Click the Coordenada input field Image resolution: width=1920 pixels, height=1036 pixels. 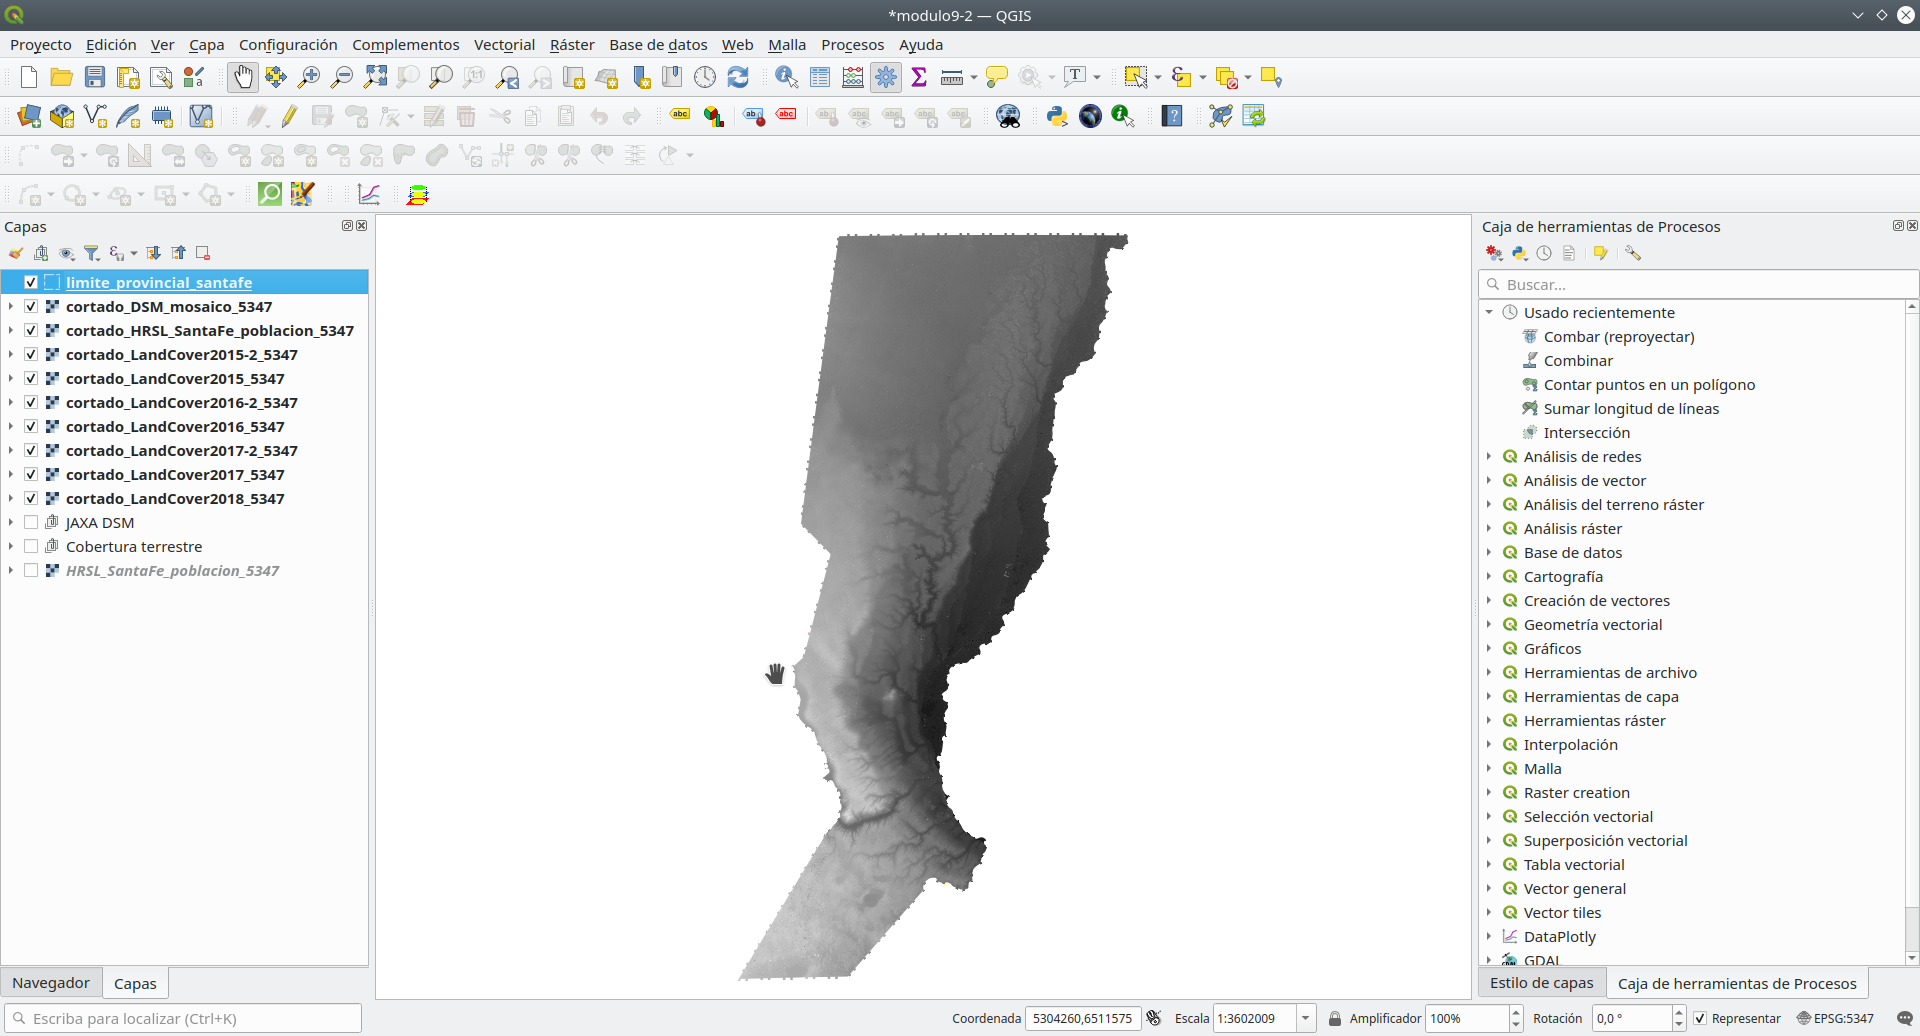click(1083, 1018)
